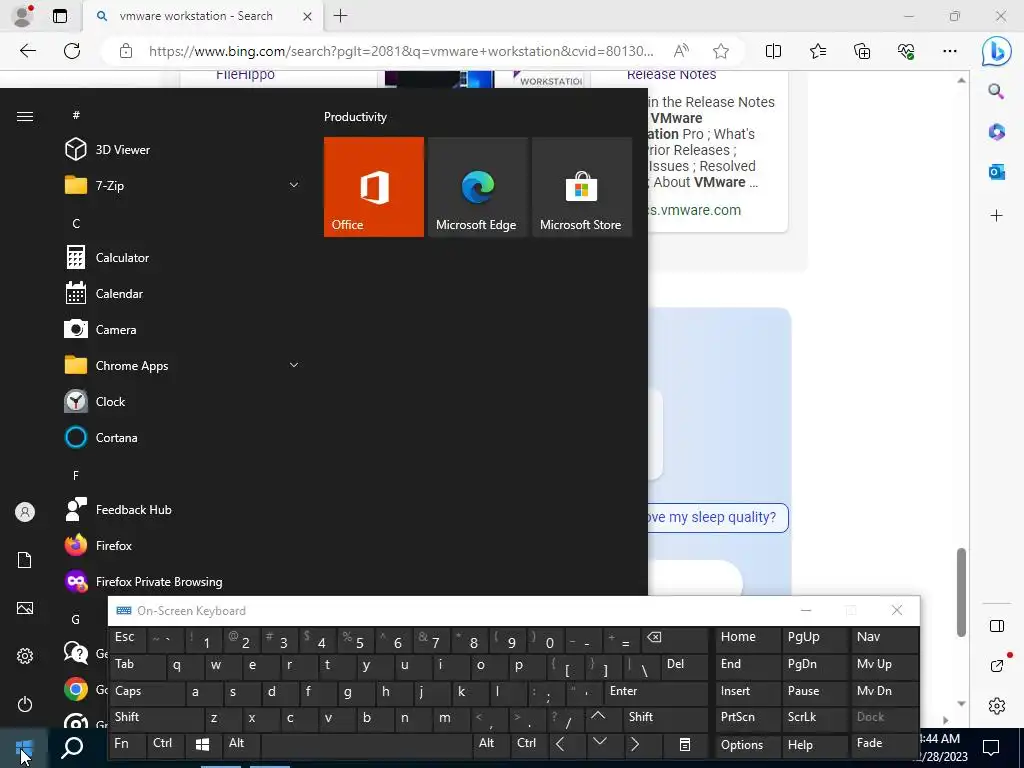Add app to Edge sidebar plus
The height and width of the screenshot is (768, 1024).
(x=996, y=216)
